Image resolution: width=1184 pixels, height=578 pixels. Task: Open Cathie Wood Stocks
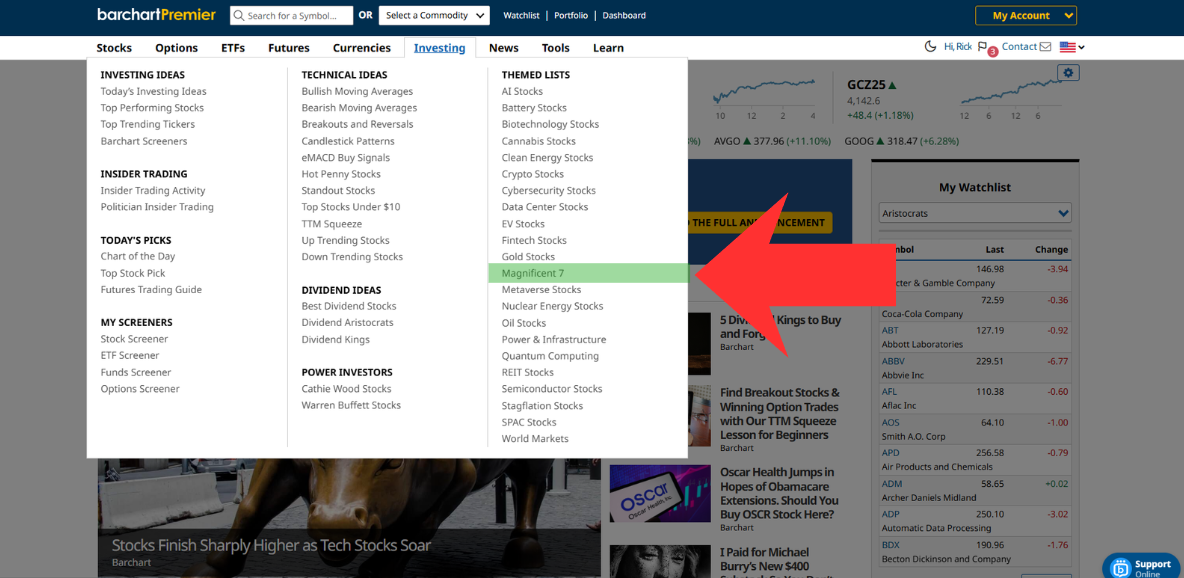tap(347, 388)
